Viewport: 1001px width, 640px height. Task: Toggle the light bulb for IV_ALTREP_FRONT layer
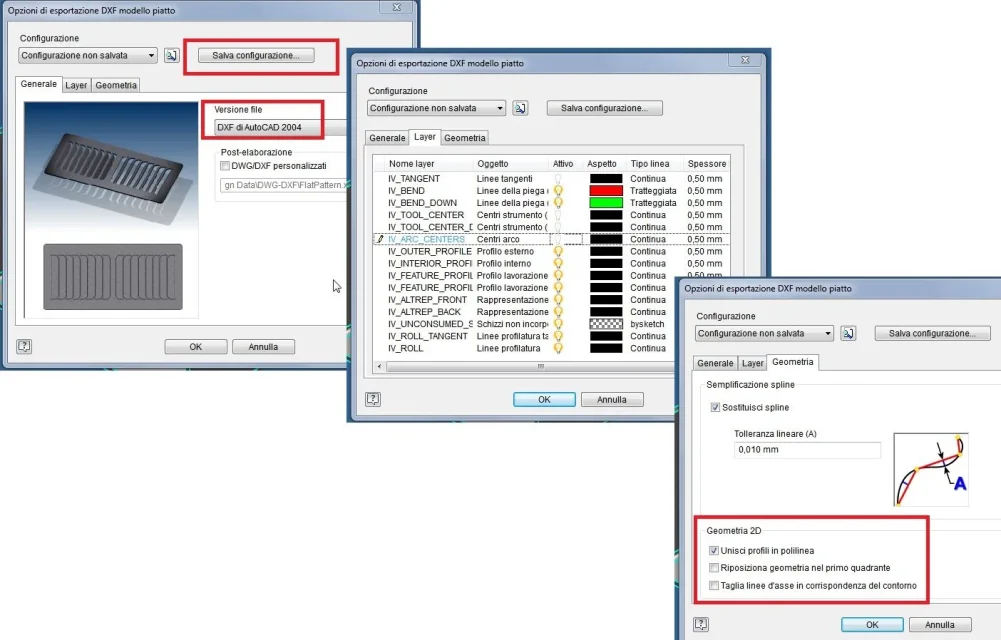click(558, 300)
